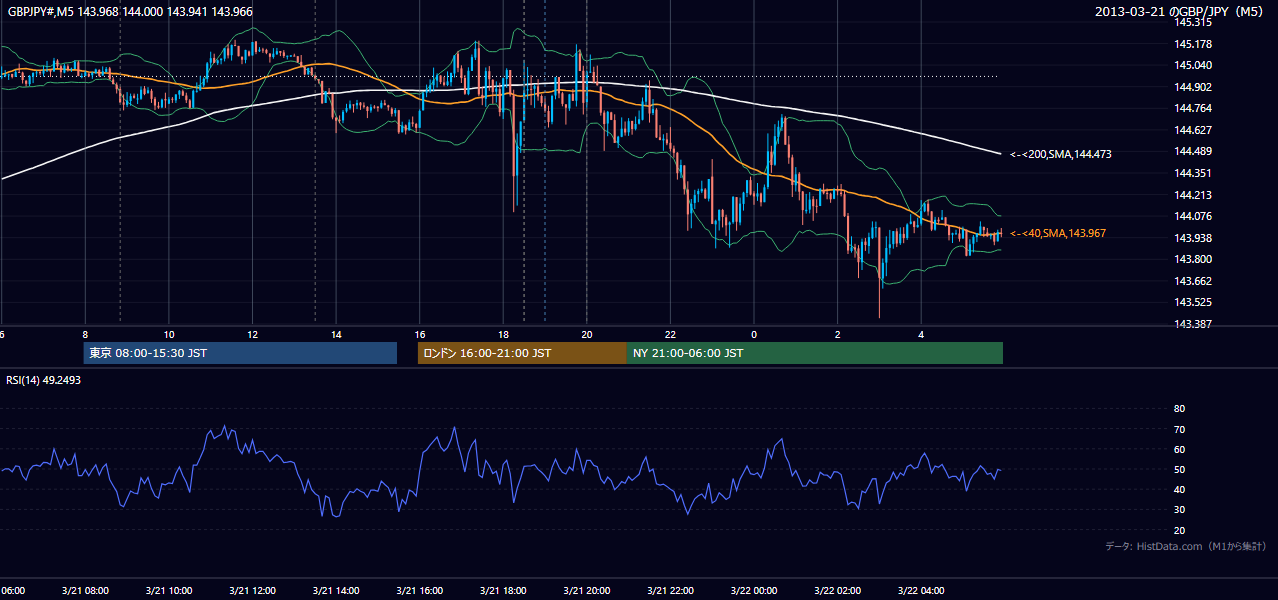Image resolution: width=1278 pixels, height=600 pixels.
Task: Click the 143.662 price axis label
Action: click(1192, 281)
